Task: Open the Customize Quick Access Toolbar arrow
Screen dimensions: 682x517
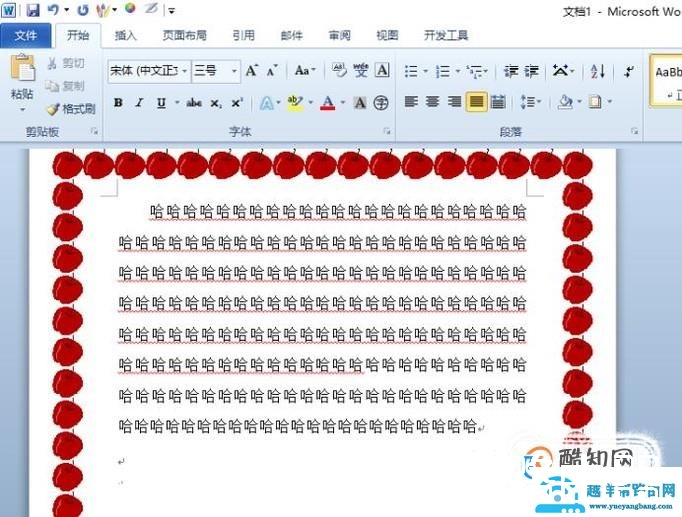Action: [172, 11]
